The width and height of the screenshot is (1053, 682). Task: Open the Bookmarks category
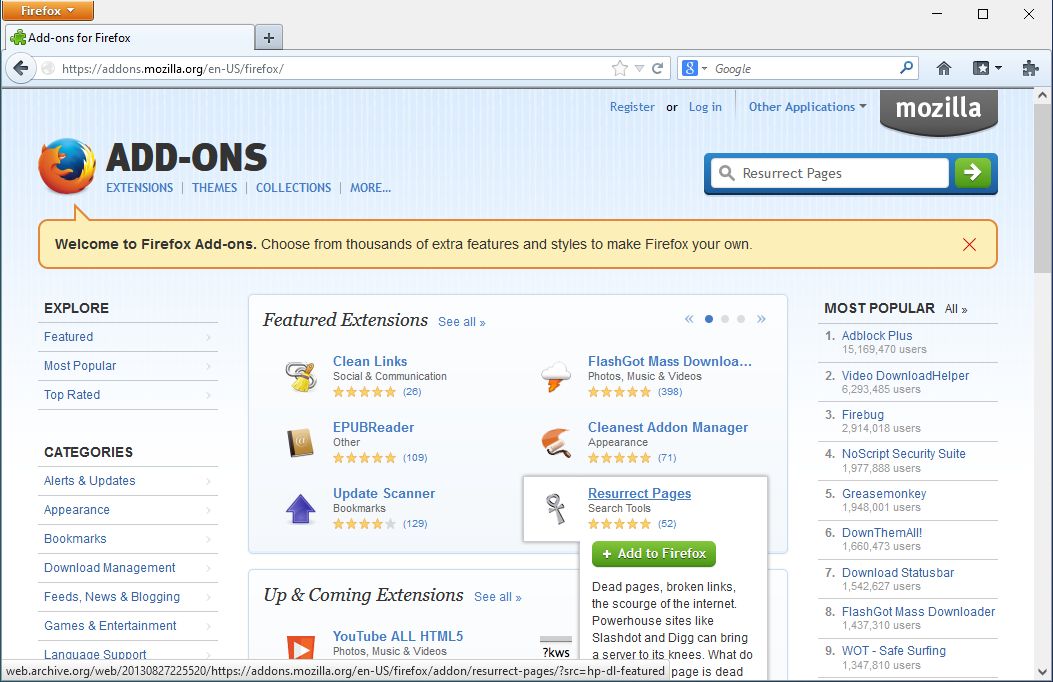point(128,538)
